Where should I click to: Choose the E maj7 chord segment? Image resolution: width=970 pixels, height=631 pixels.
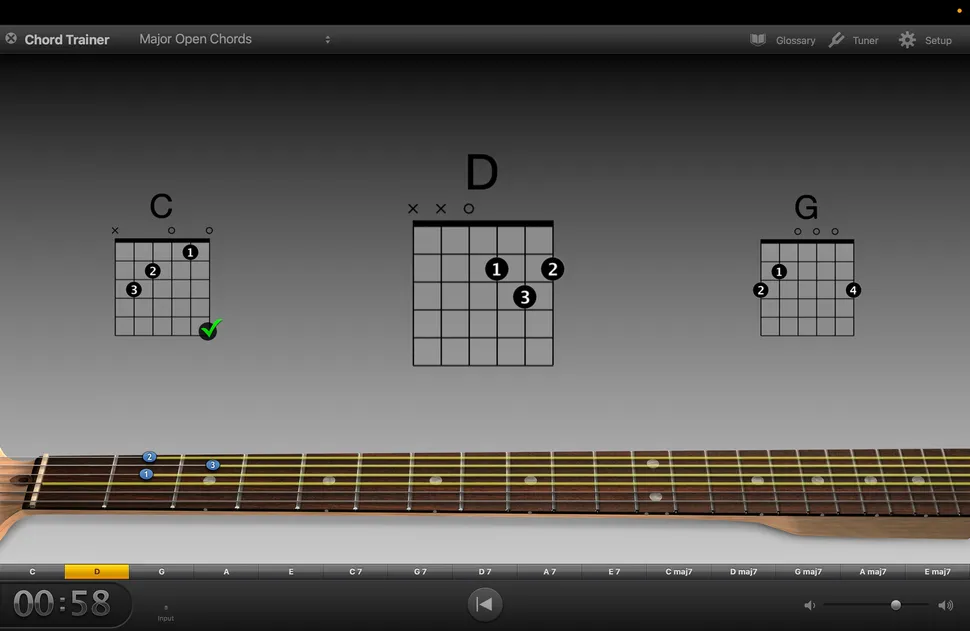[937, 572]
